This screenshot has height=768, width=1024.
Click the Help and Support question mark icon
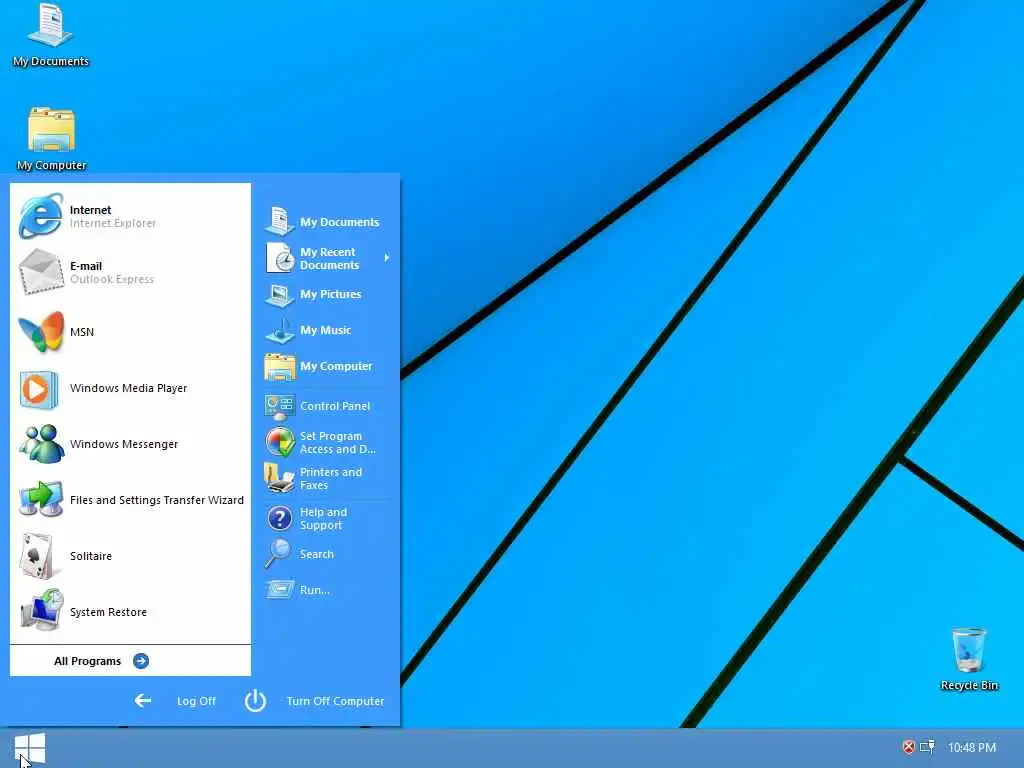(x=280, y=519)
